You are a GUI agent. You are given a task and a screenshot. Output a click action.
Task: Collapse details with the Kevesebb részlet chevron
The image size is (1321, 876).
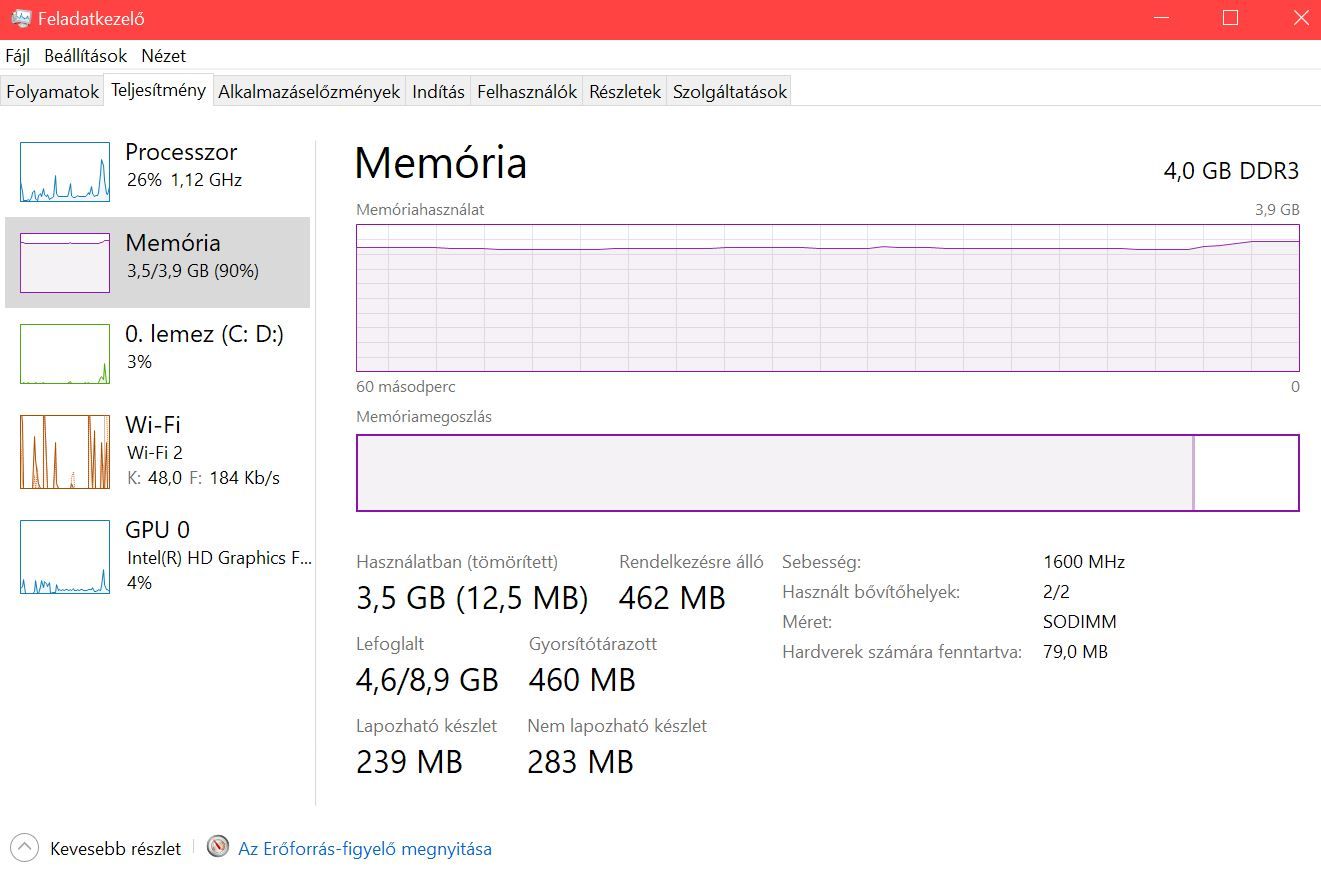tap(24, 848)
